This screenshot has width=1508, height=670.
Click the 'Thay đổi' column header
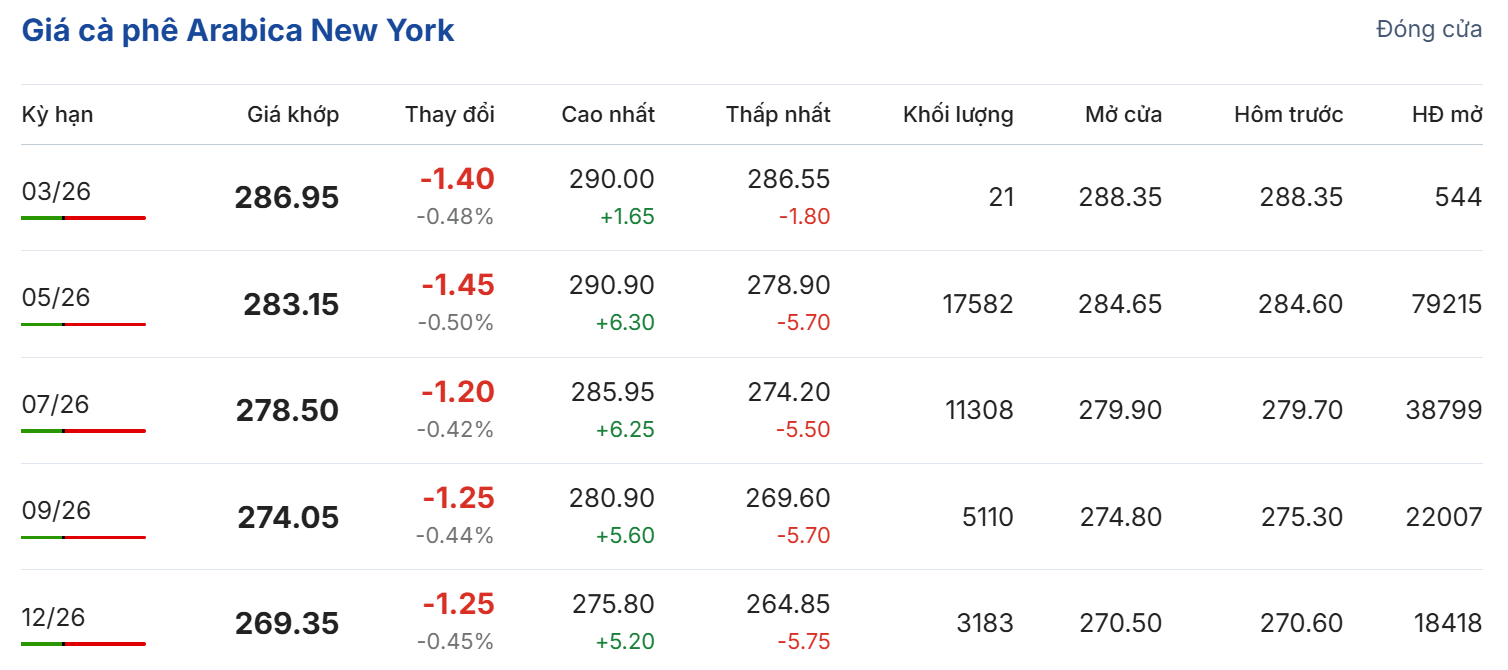point(450,114)
